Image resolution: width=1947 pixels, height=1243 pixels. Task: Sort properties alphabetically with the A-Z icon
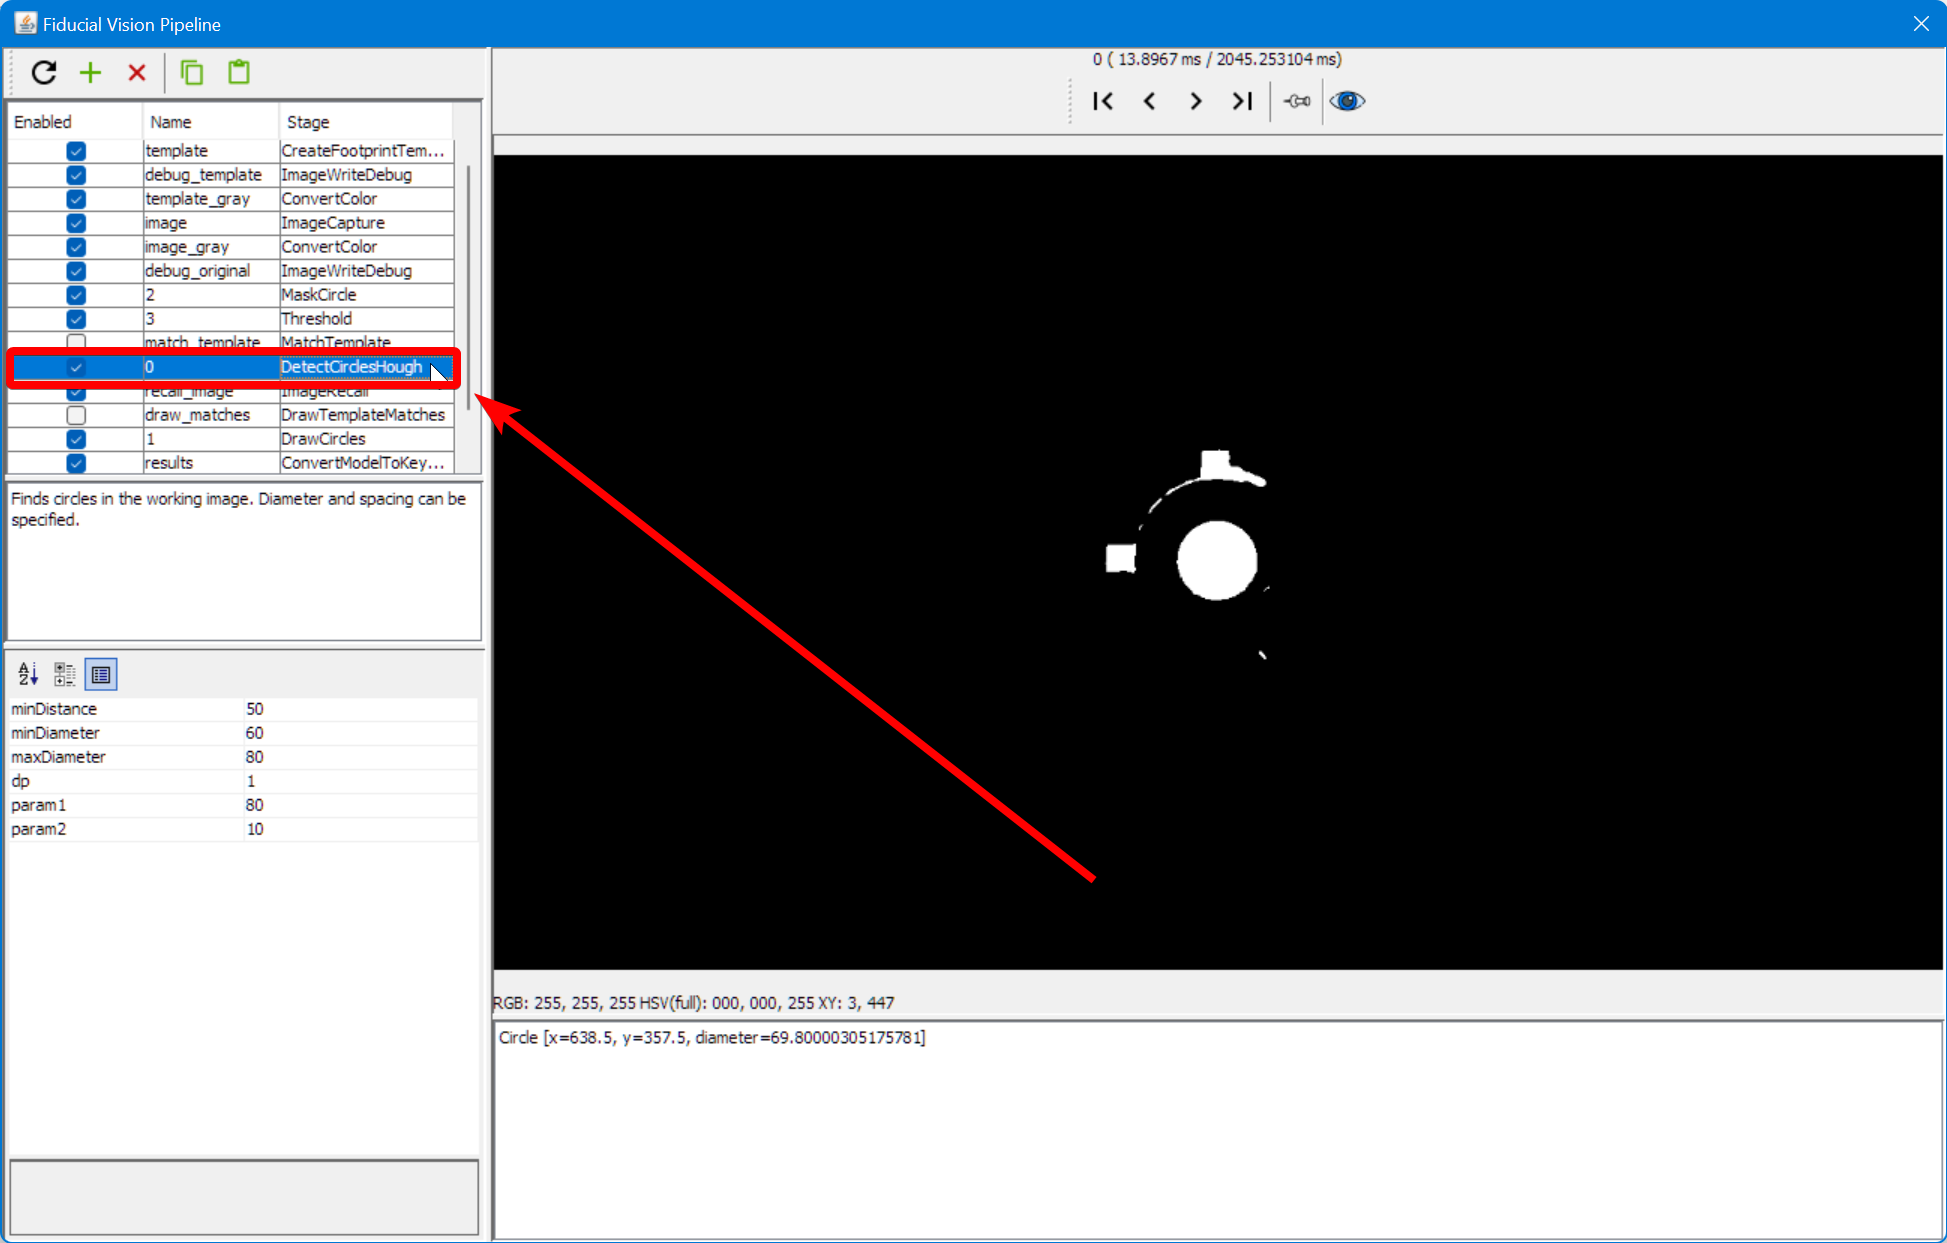pos(27,674)
